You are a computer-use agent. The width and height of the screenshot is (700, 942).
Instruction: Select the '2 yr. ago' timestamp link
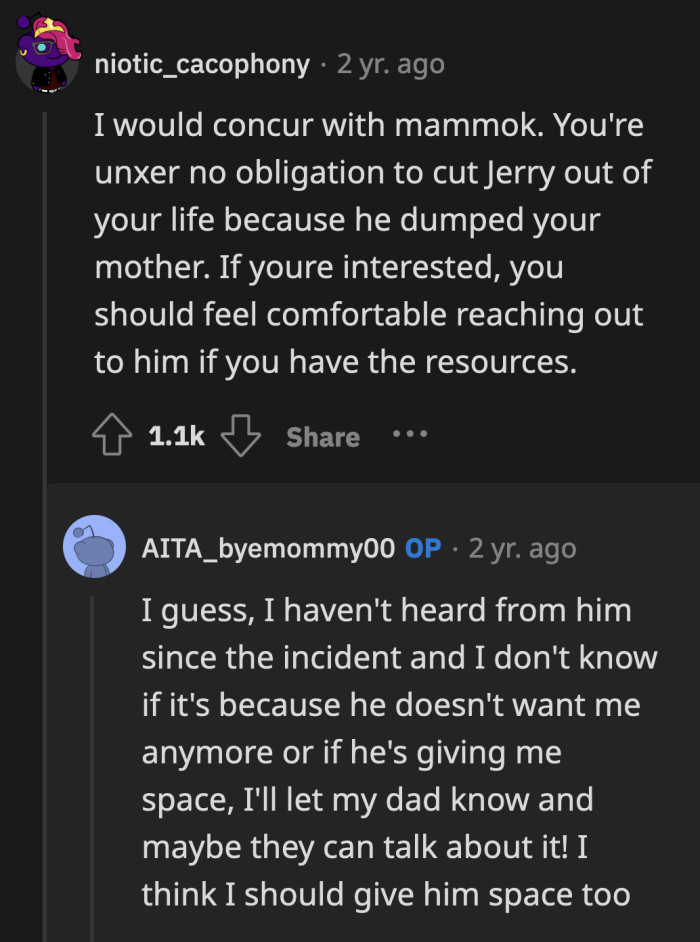[390, 63]
